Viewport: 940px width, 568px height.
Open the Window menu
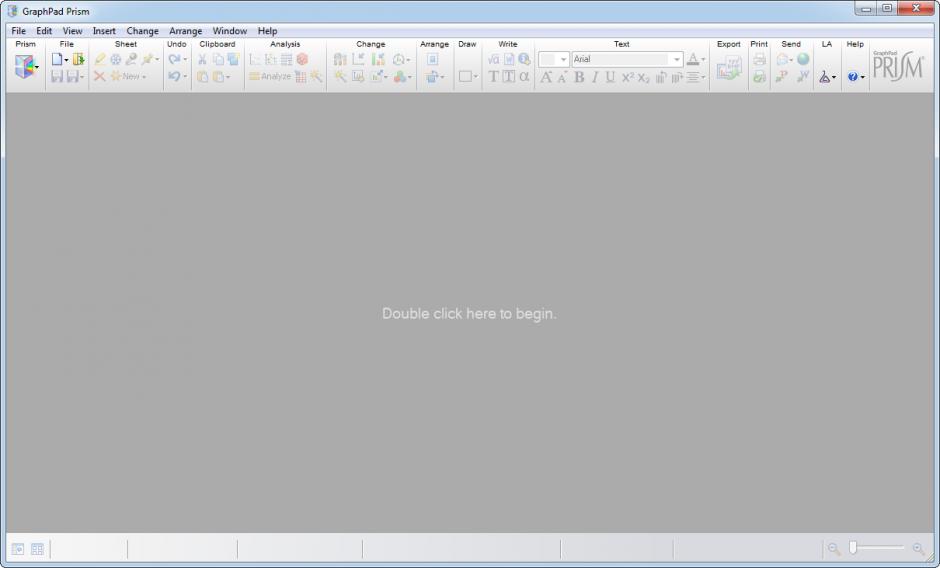230,31
